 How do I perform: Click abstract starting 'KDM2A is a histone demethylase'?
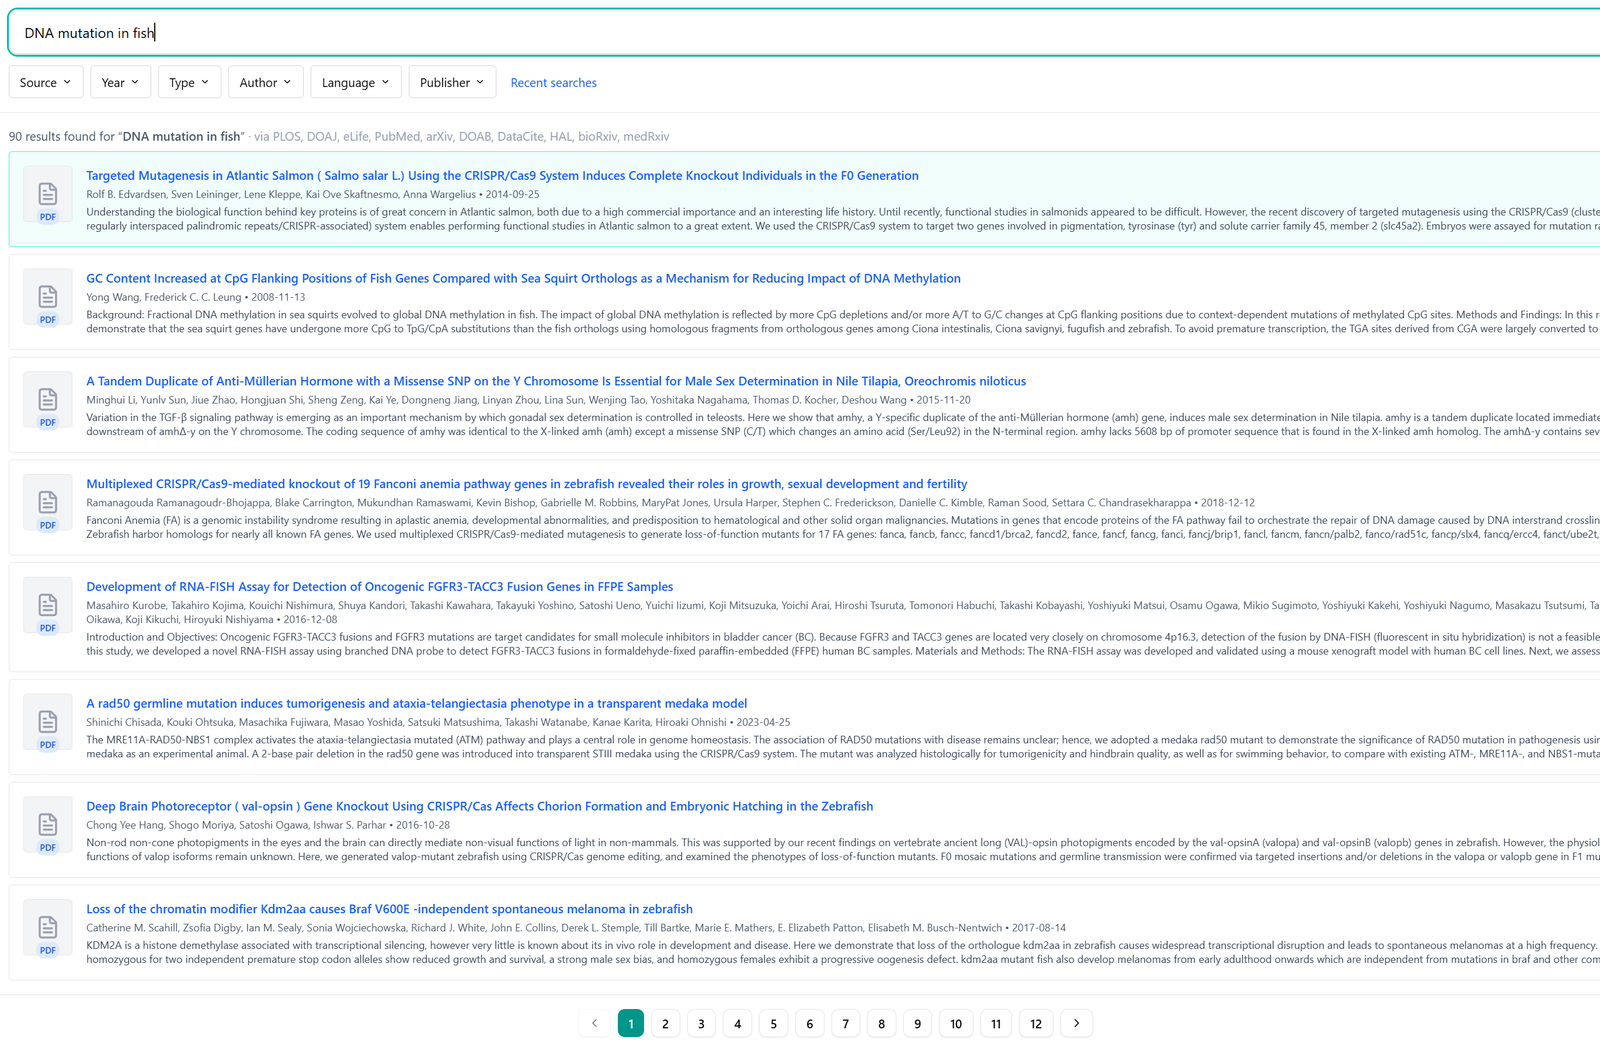click(x=843, y=952)
